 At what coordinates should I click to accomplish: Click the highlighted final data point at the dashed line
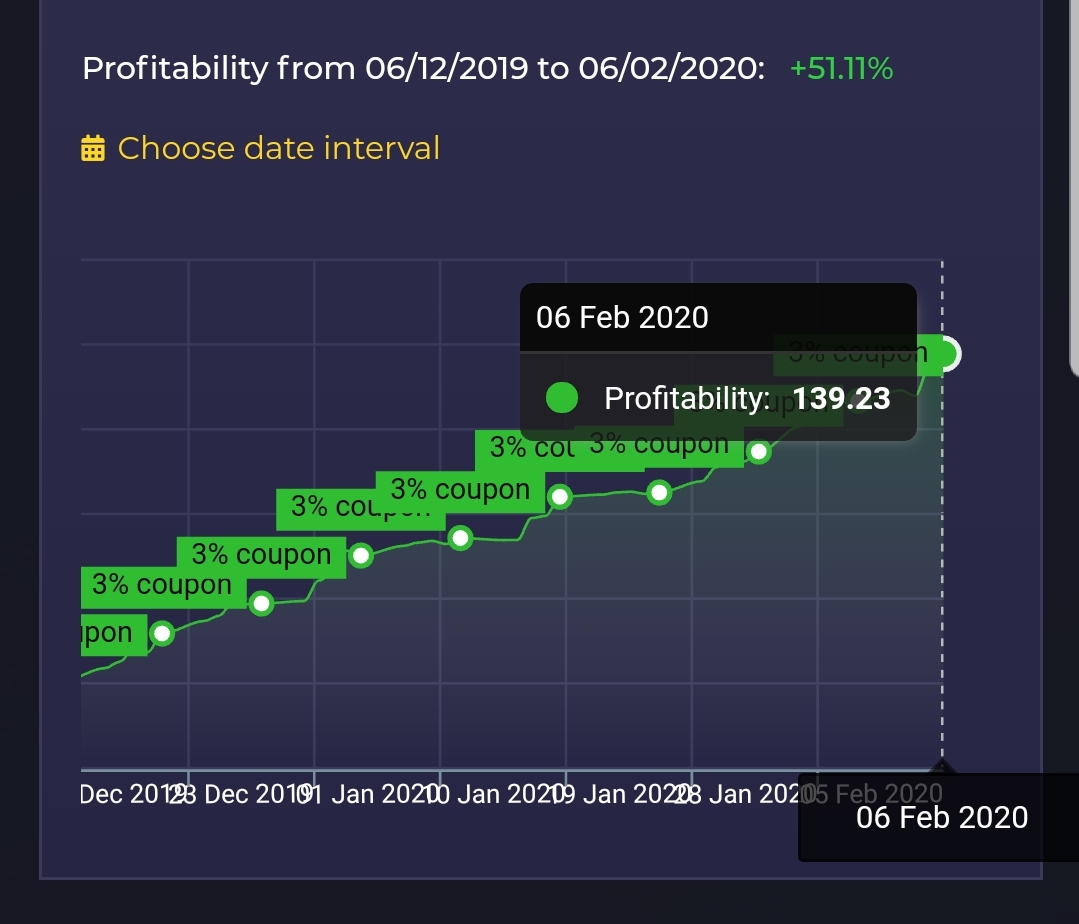[x=945, y=353]
